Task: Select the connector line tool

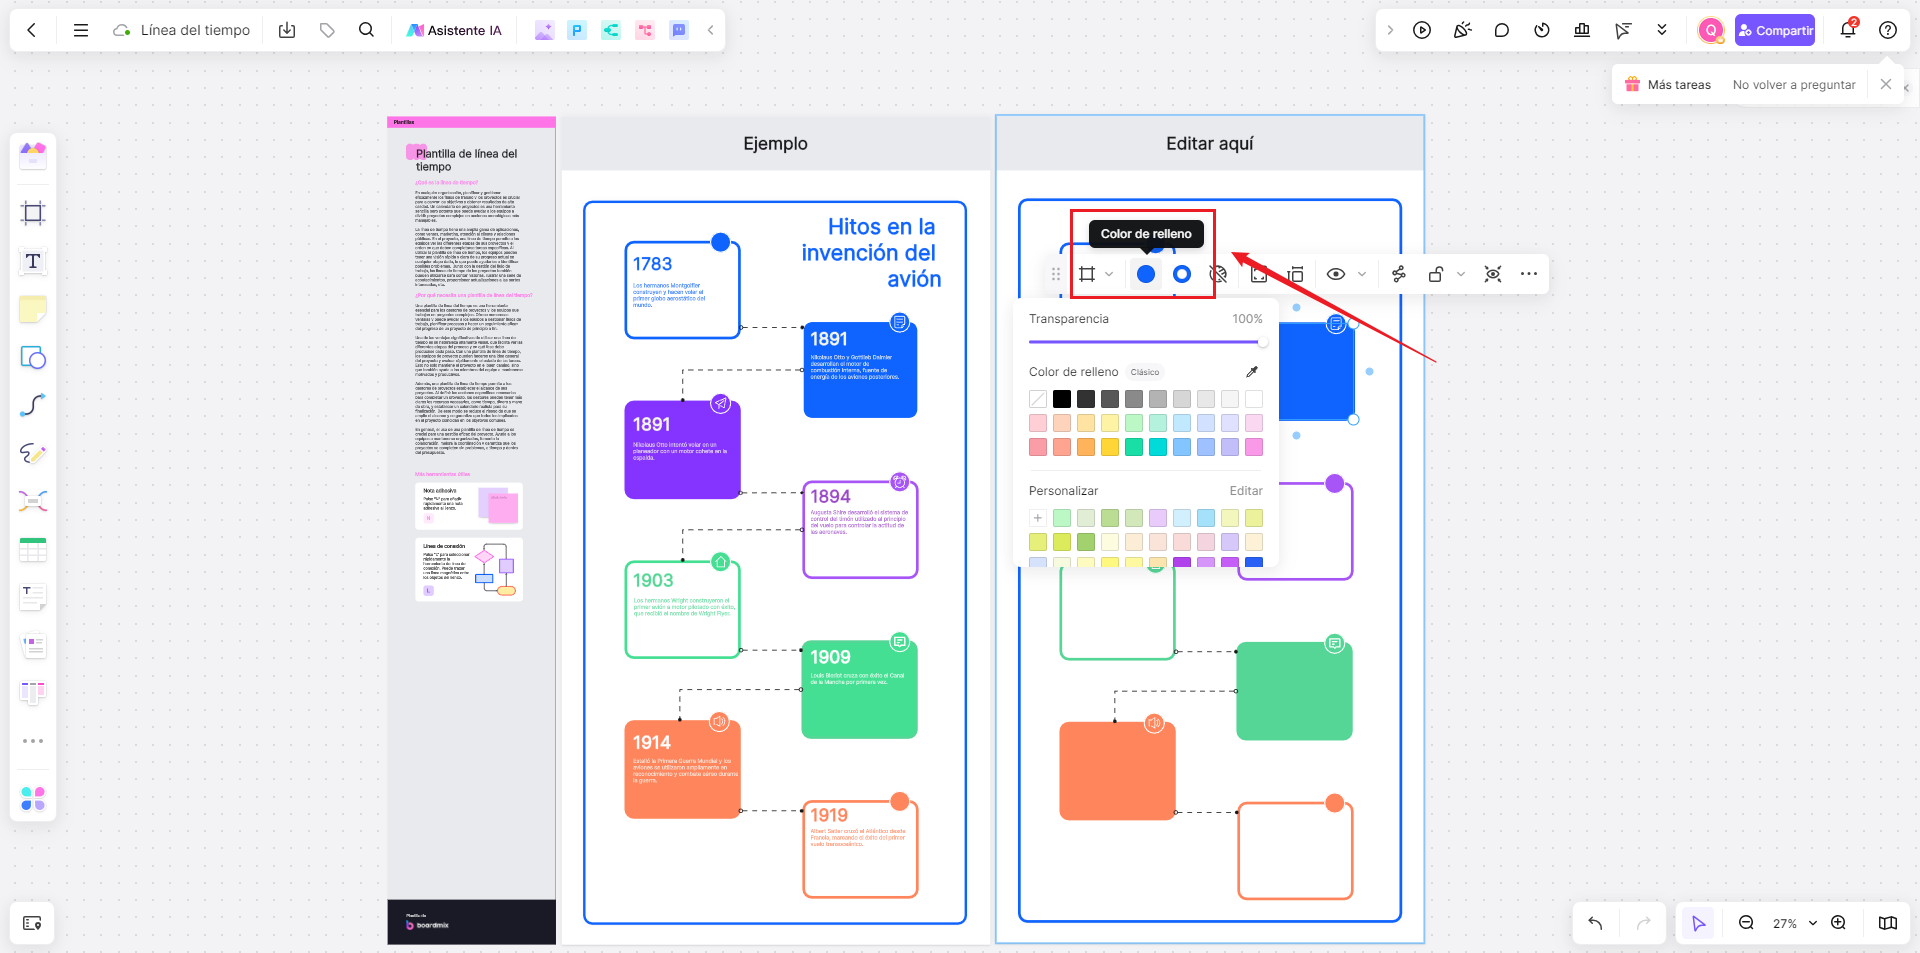Action: 33,405
